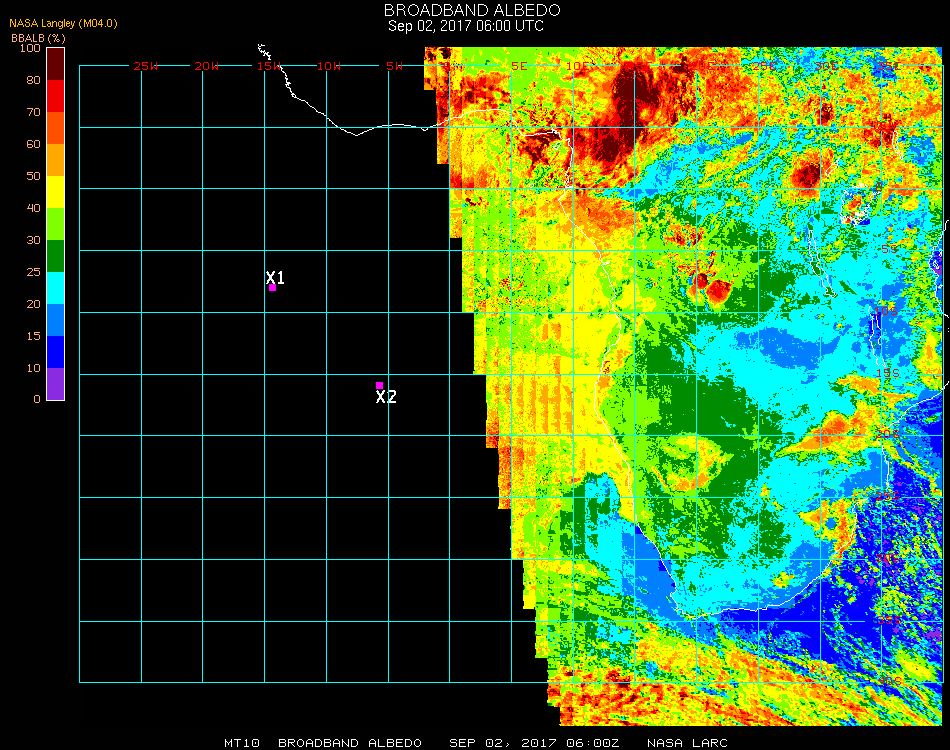Select the bright red 70-80% legend swatch
This screenshot has height=750, width=950.
(x=56, y=96)
